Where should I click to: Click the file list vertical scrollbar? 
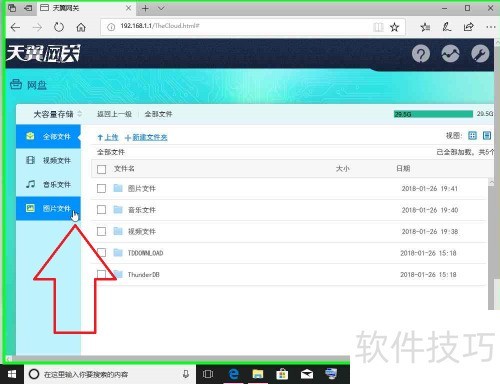(491, 244)
